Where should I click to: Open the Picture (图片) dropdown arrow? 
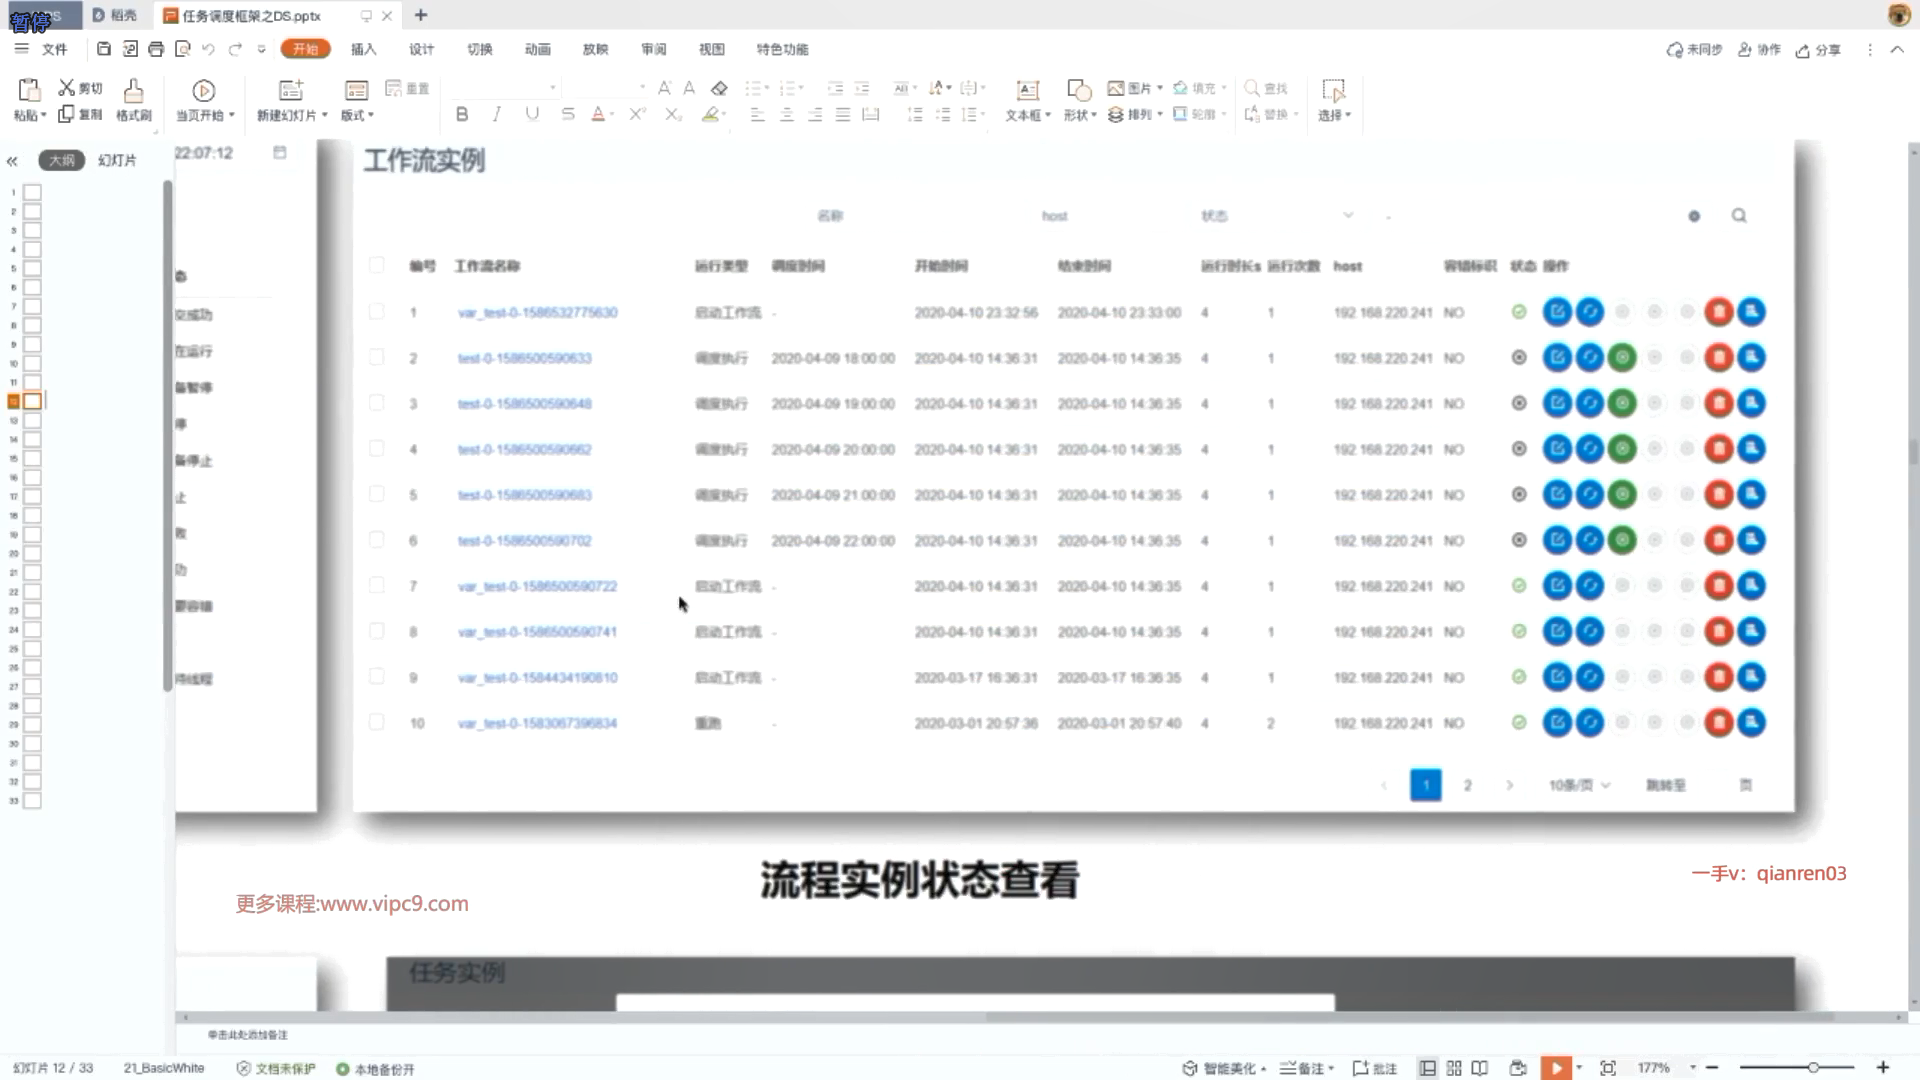(x=1160, y=88)
